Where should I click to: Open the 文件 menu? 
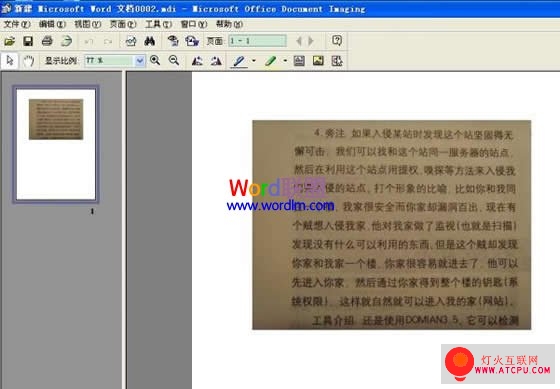pyautogui.click(x=16, y=24)
